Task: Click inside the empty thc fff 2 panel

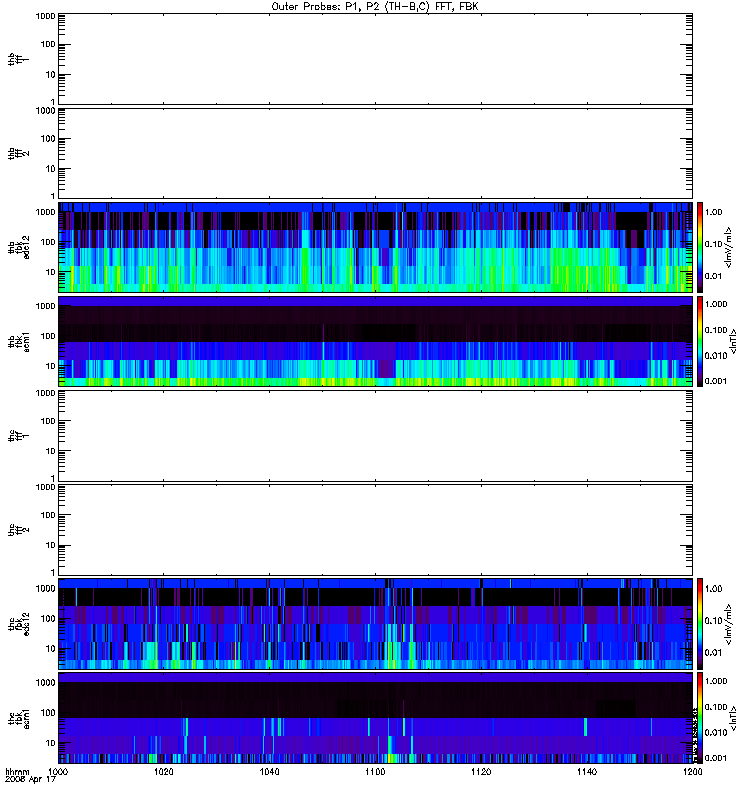Action: click(x=376, y=530)
